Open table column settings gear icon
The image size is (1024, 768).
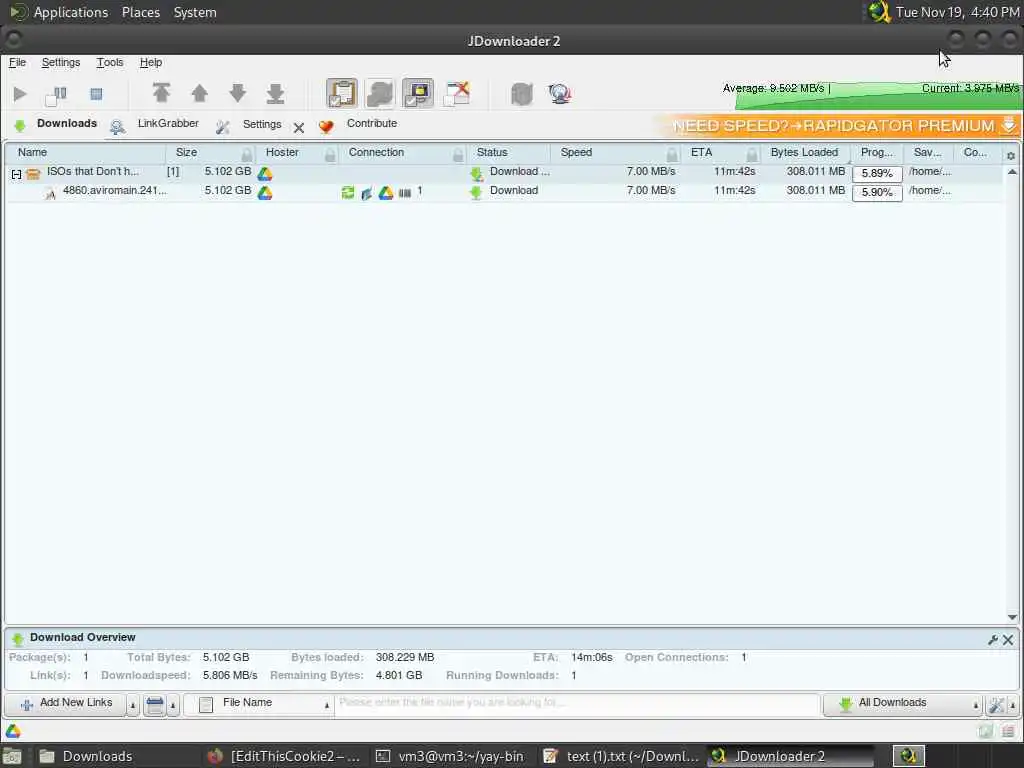click(x=1011, y=155)
